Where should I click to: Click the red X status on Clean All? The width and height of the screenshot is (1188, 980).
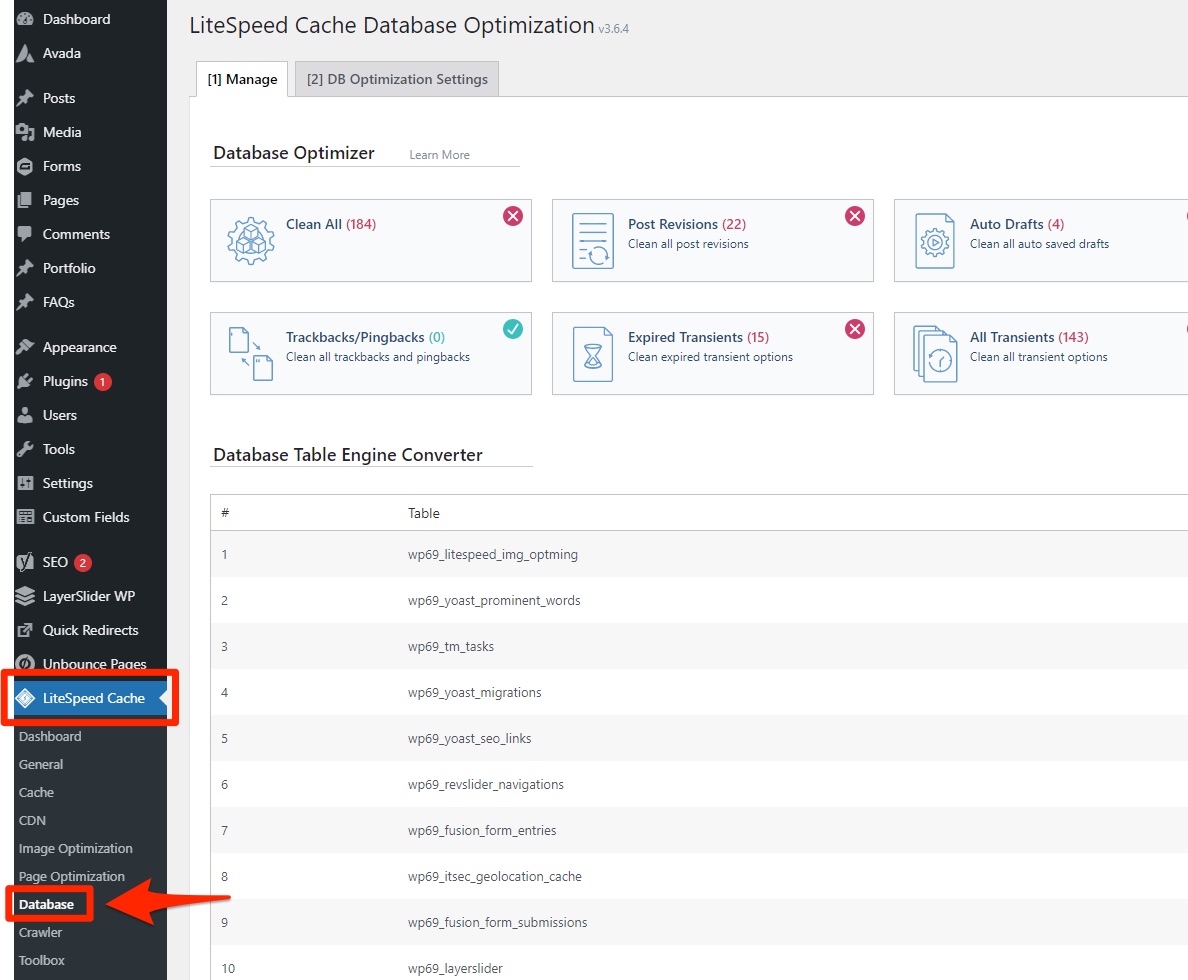pos(513,216)
